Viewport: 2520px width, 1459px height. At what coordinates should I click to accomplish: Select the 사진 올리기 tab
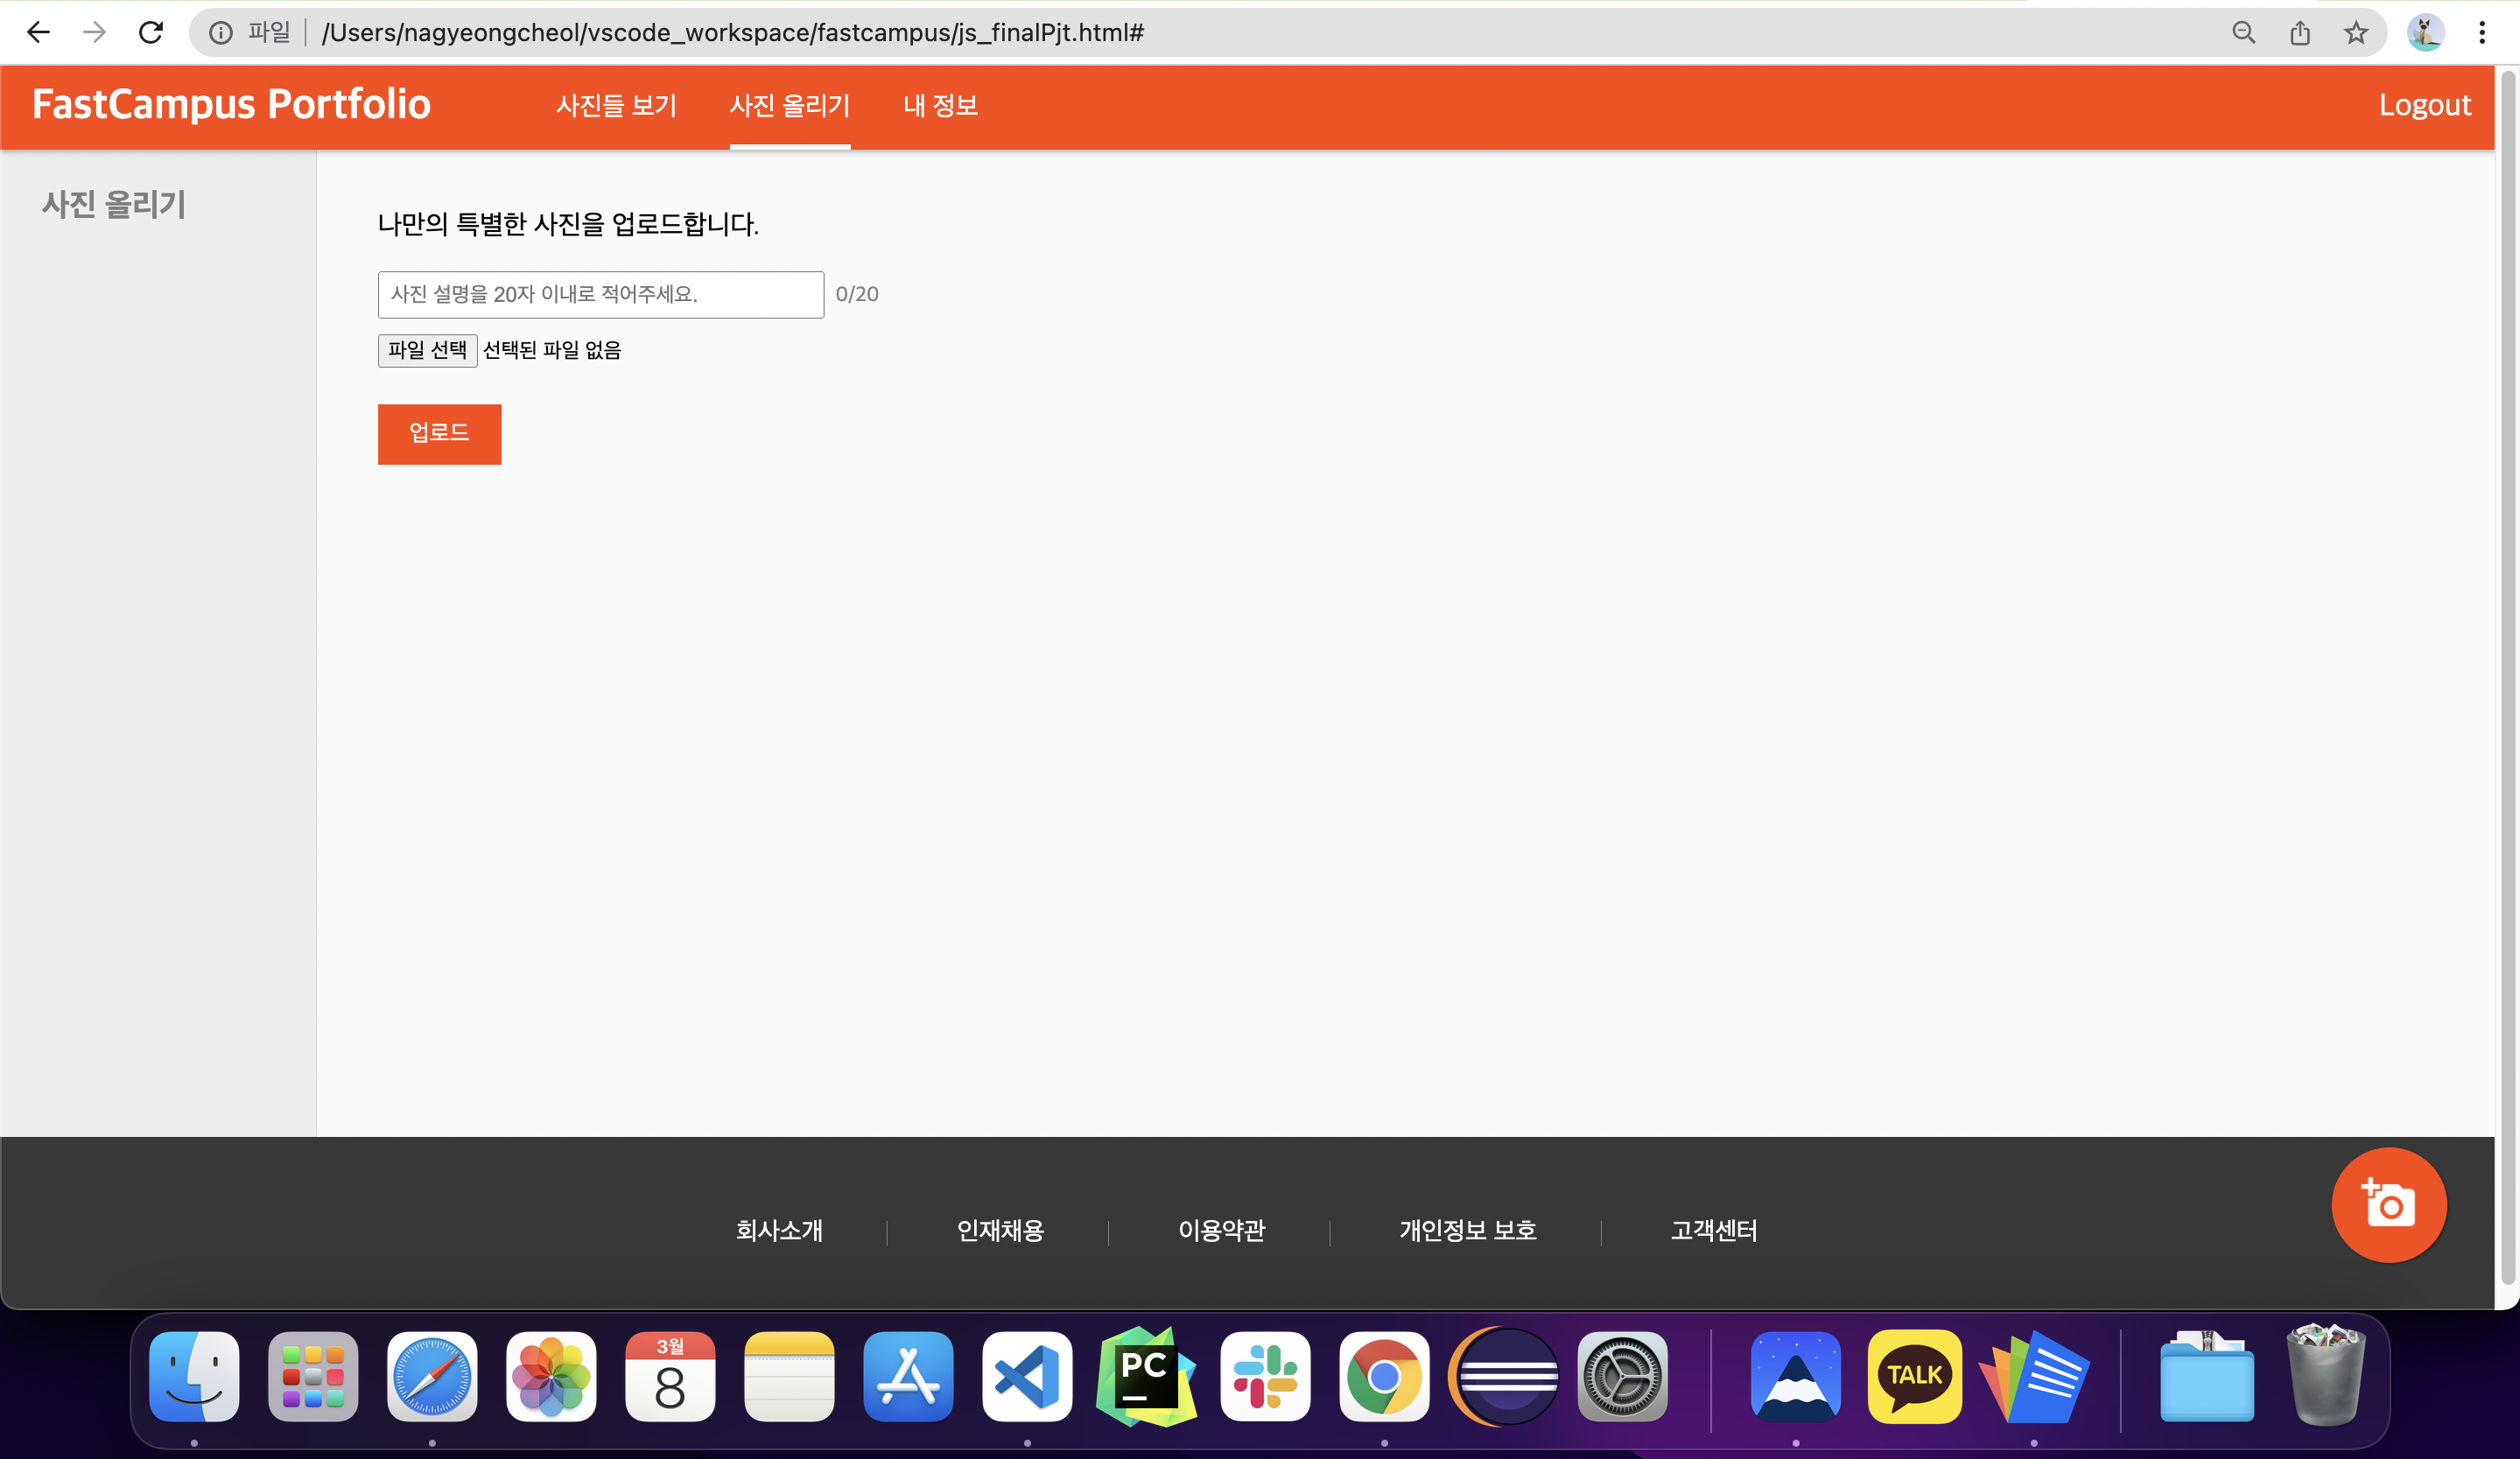(789, 105)
